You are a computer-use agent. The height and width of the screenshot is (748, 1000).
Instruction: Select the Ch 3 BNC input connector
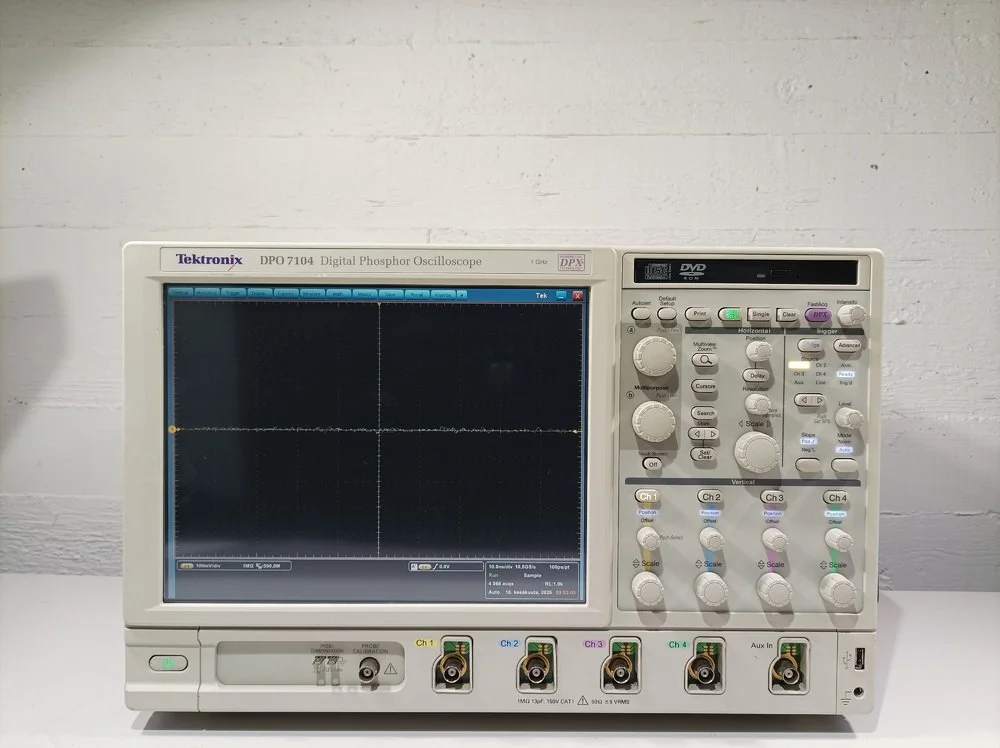pyautogui.click(x=621, y=670)
